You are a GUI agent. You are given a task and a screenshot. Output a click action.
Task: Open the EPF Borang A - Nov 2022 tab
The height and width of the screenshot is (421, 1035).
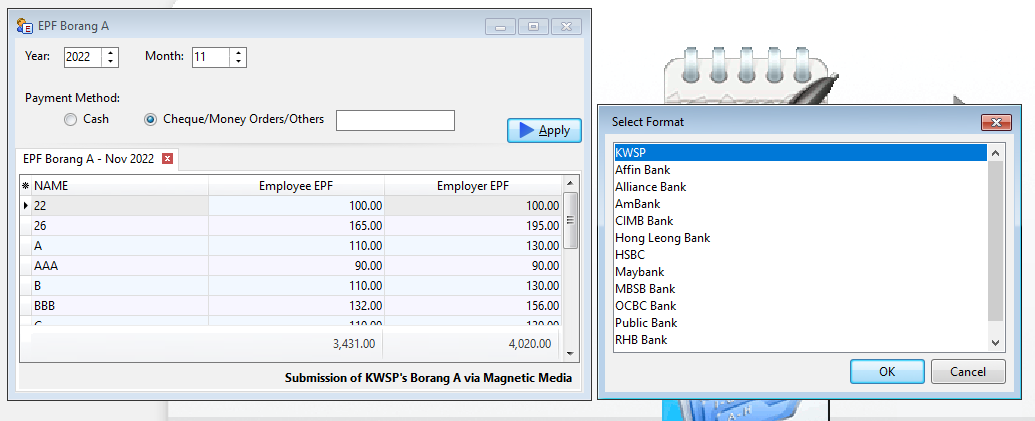tap(88, 159)
